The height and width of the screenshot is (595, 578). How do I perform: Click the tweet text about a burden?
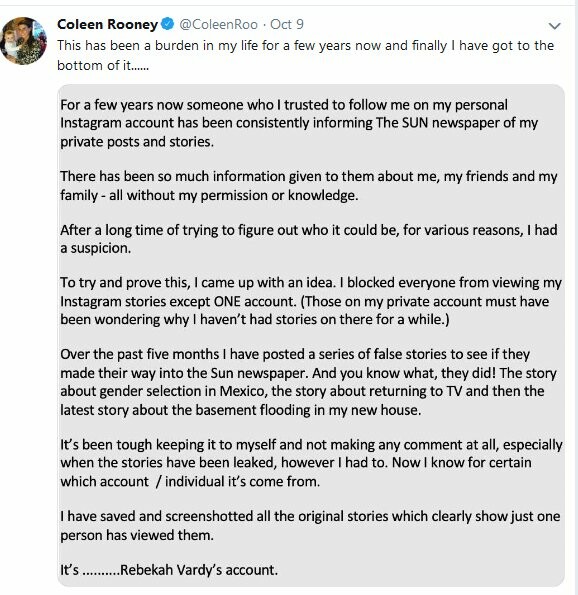[306, 46]
